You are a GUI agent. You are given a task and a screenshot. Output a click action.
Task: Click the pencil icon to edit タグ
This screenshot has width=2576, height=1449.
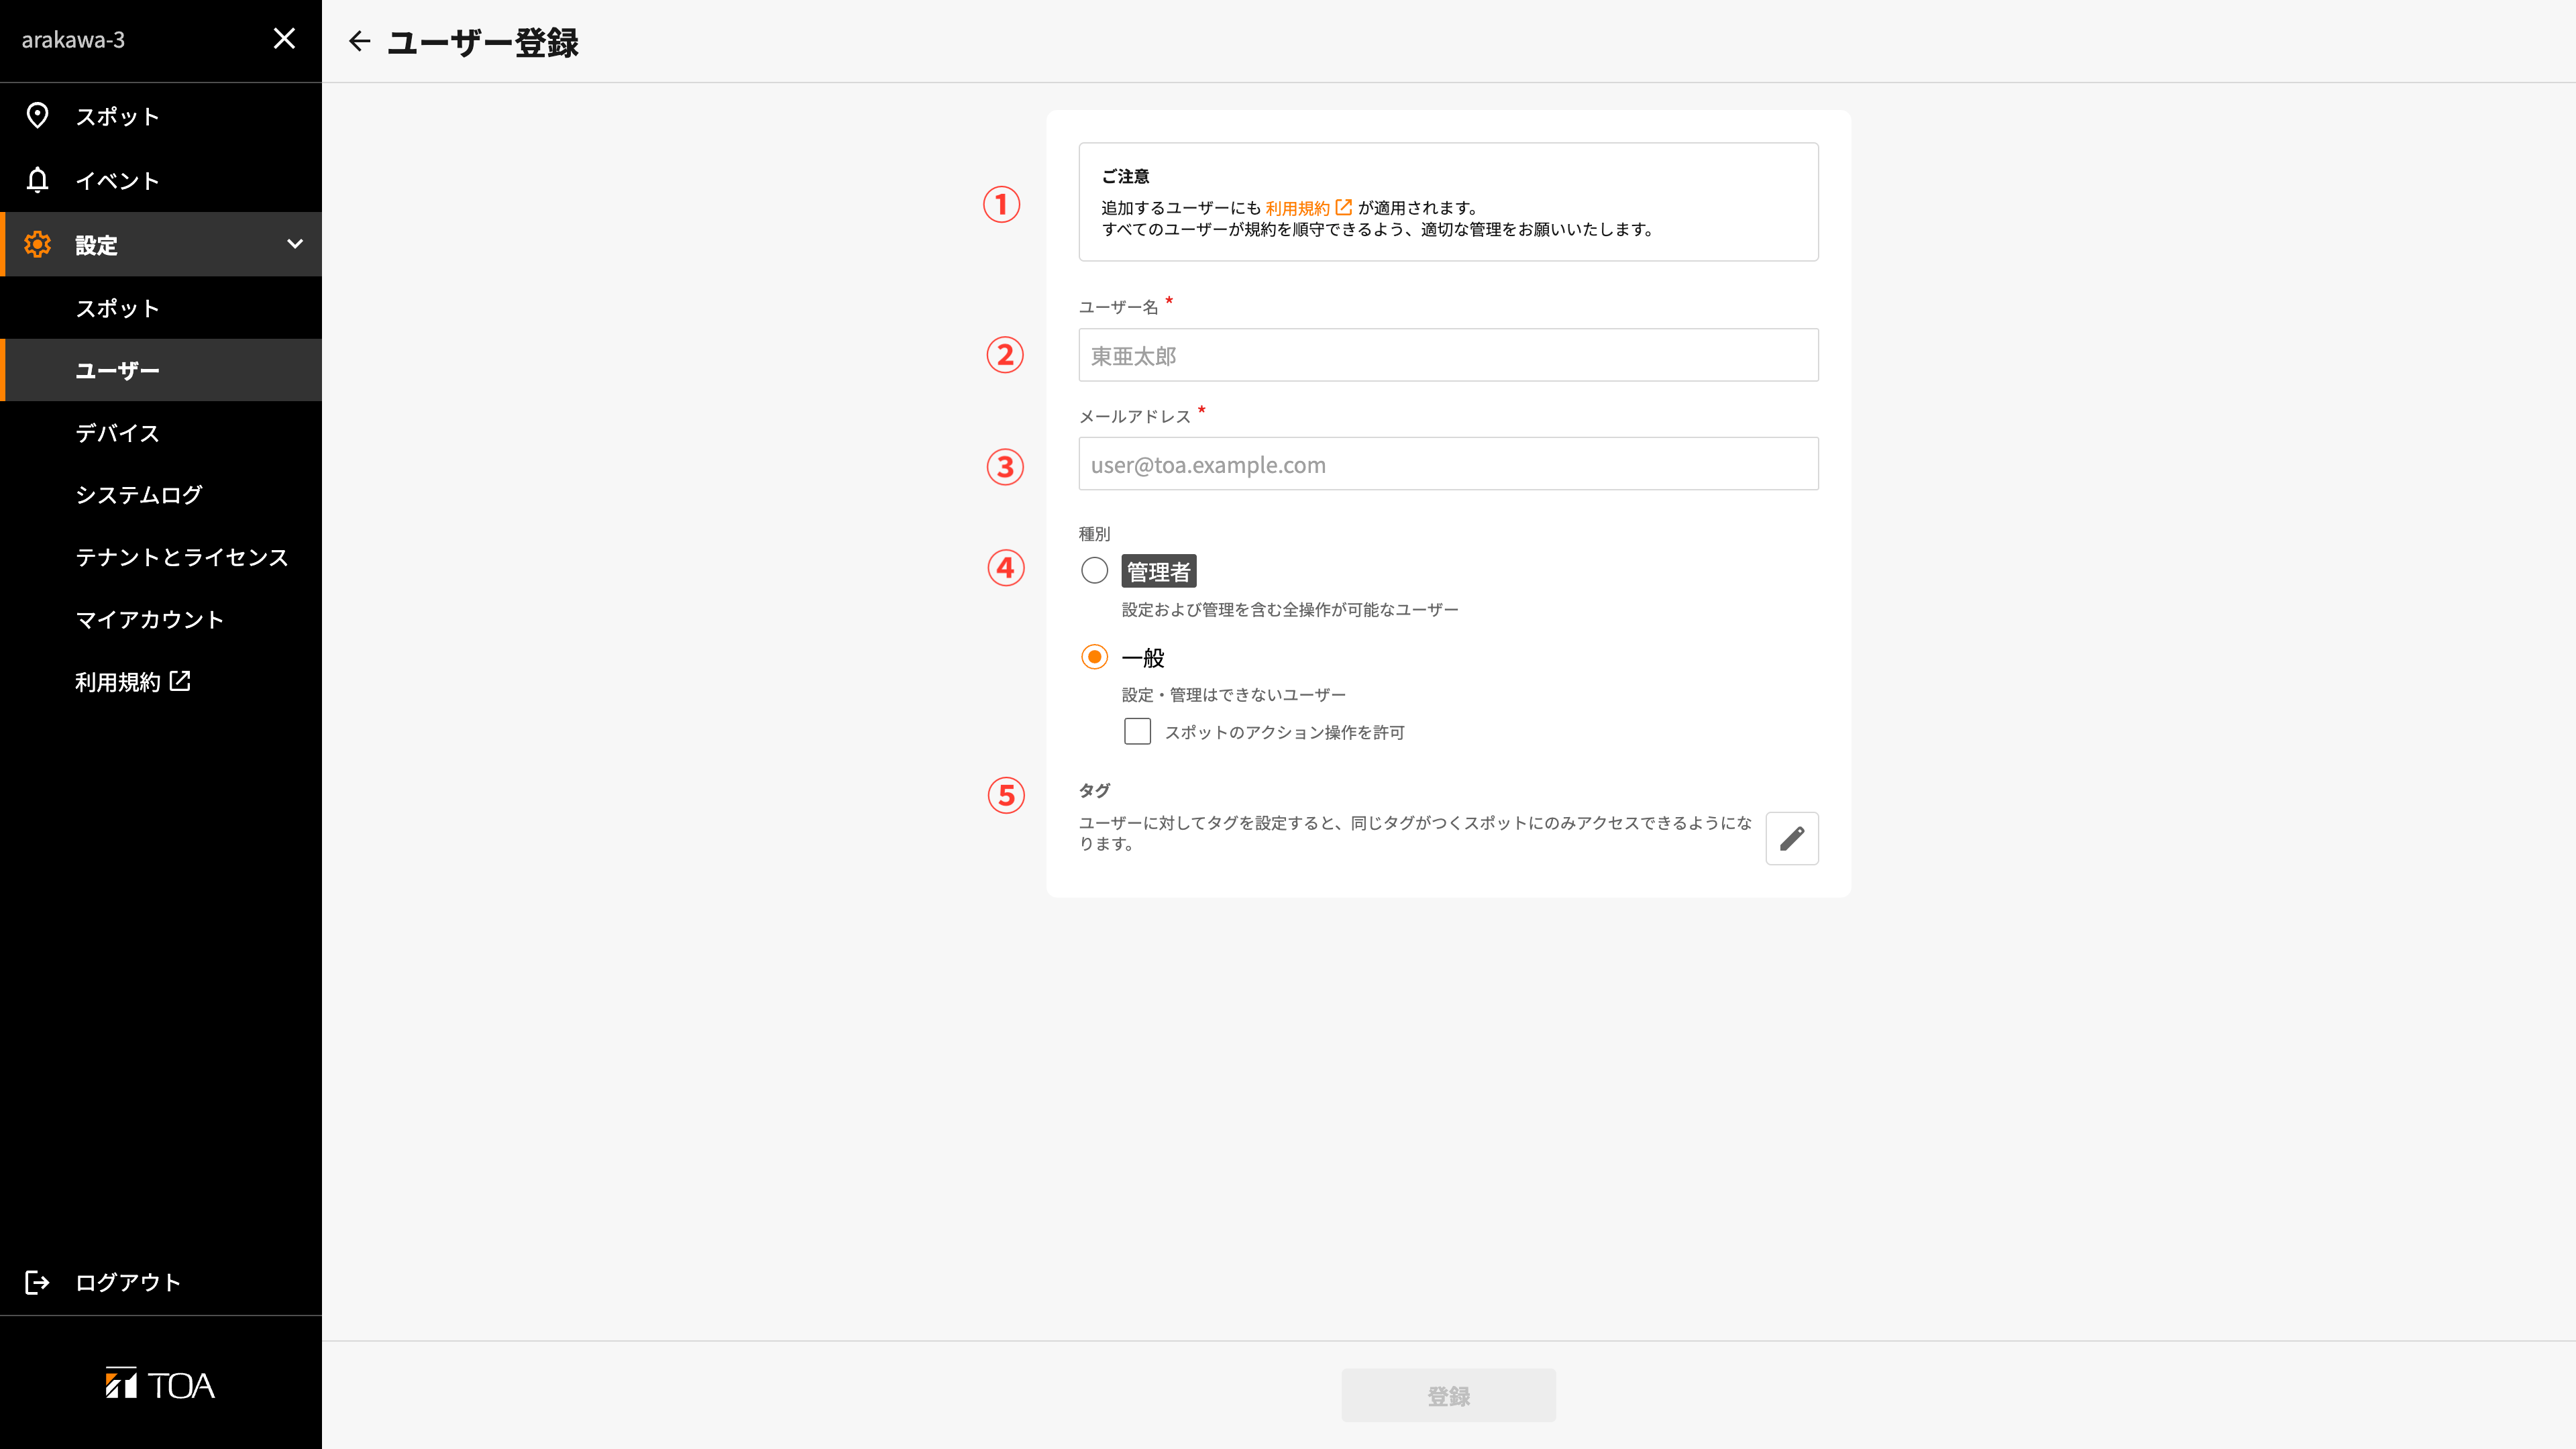pyautogui.click(x=1792, y=838)
